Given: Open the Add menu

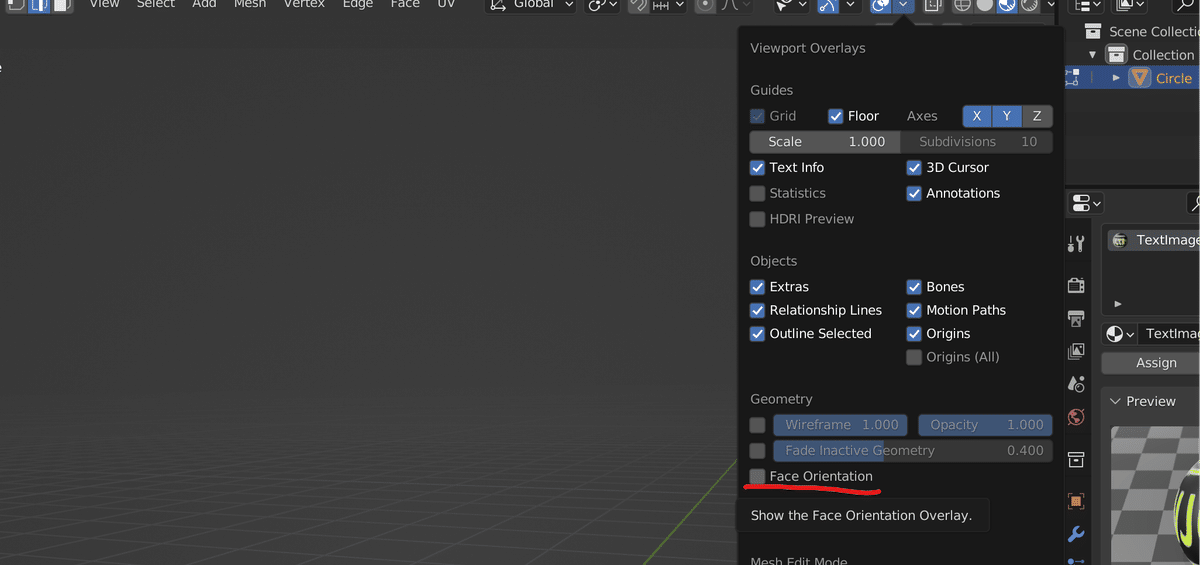Looking at the screenshot, I should (x=204, y=4).
